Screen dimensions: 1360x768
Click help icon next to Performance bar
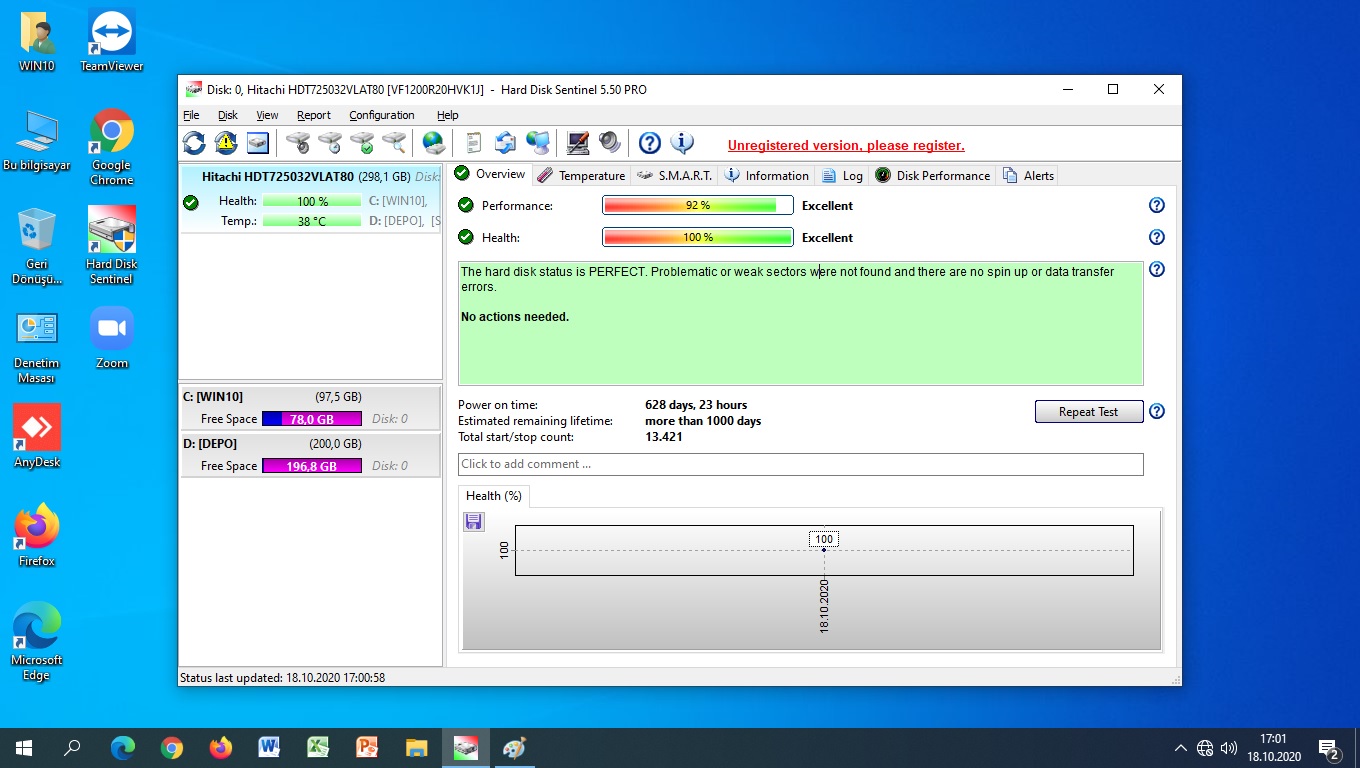coord(1156,205)
